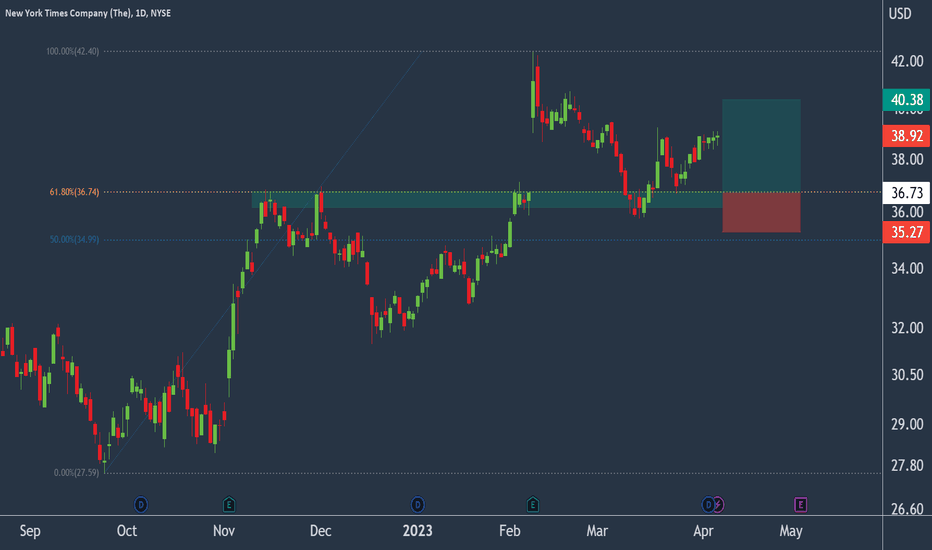Open the earnings E marker above Feb
The width and height of the screenshot is (932, 550).
tap(533, 505)
